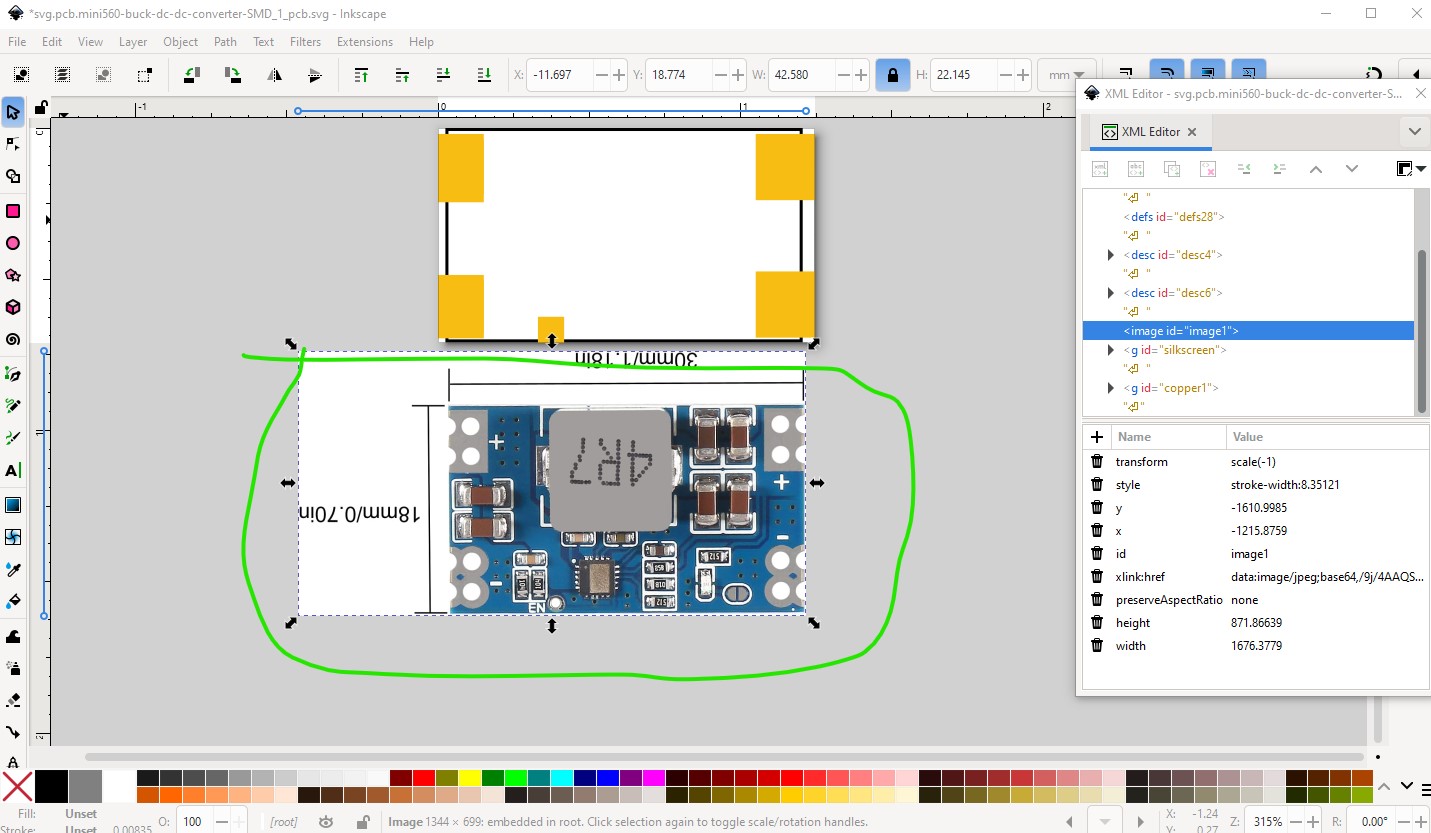Flip selection horizontally
The width and height of the screenshot is (1431, 833).
click(274, 75)
